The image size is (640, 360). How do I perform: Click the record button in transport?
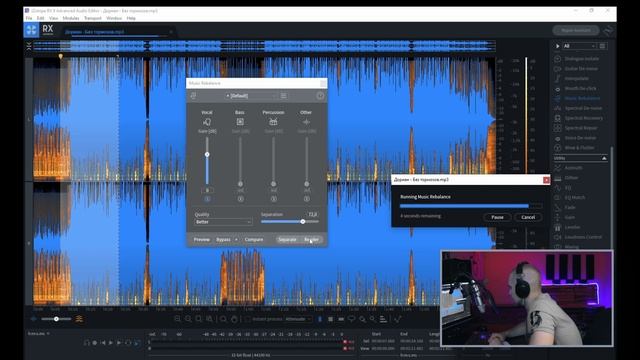click(x=95, y=343)
